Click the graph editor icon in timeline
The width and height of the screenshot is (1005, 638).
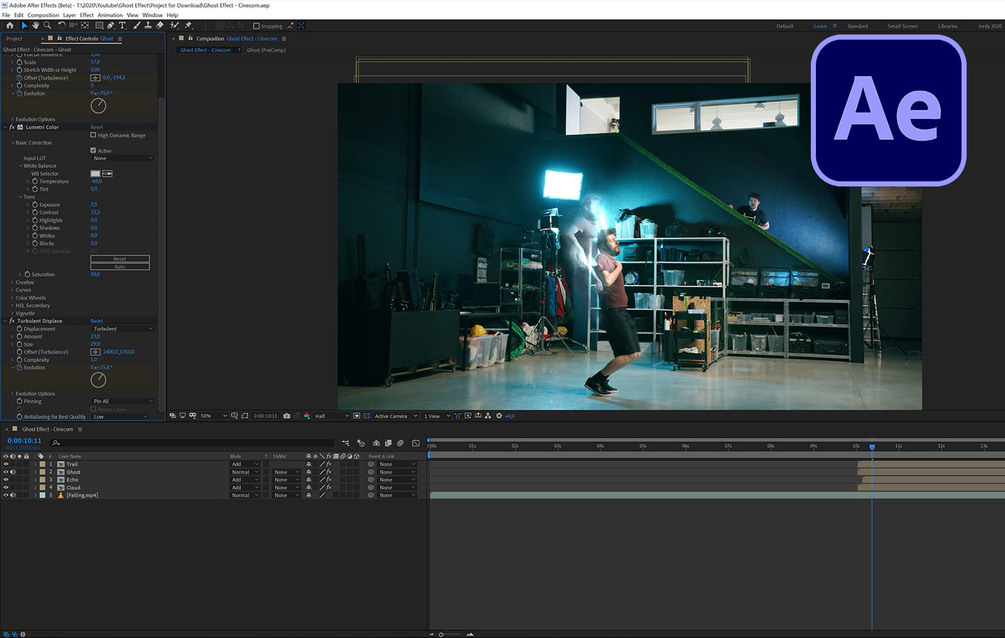(416, 443)
